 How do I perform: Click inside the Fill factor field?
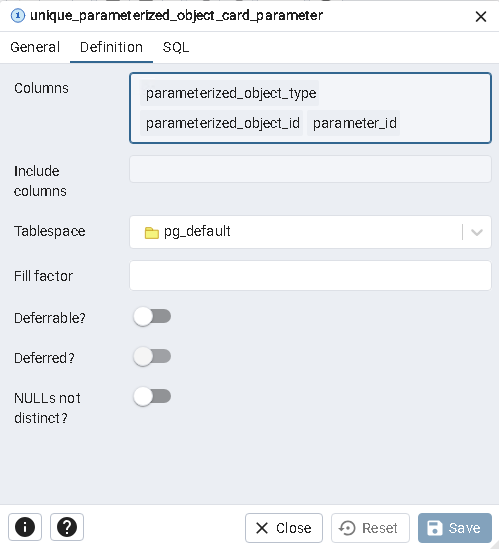[x=310, y=276]
